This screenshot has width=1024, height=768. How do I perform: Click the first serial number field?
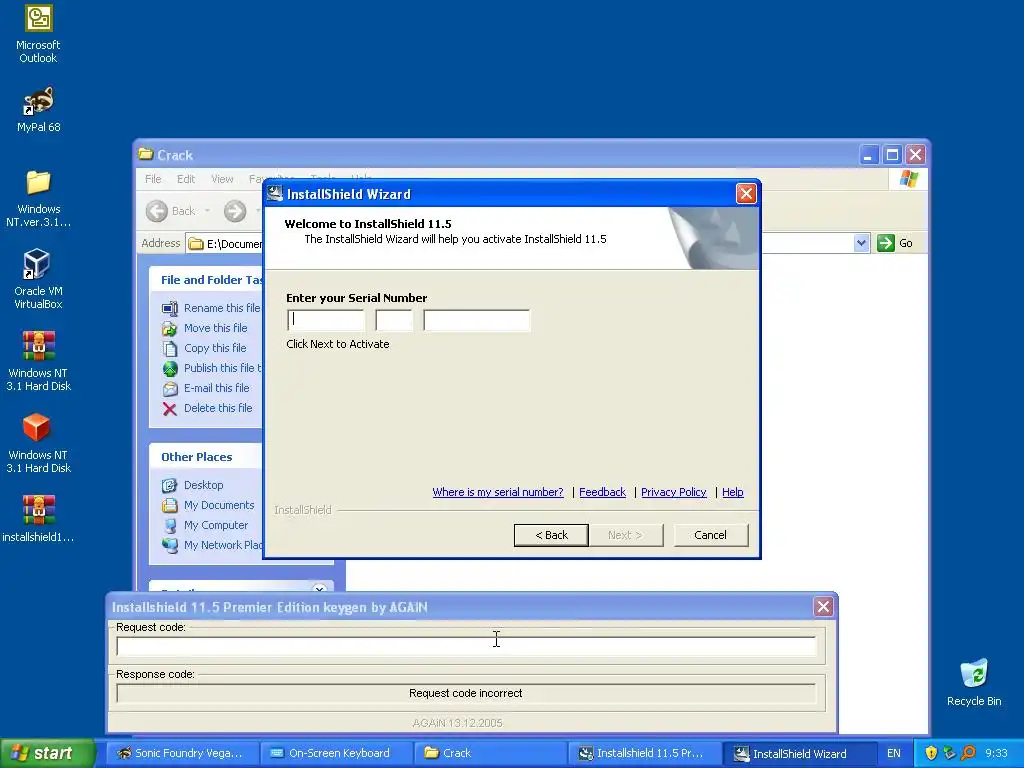327,320
